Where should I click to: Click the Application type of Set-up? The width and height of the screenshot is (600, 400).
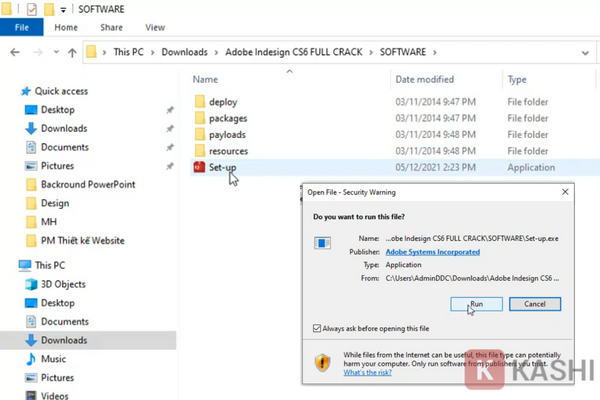[531, 167]
